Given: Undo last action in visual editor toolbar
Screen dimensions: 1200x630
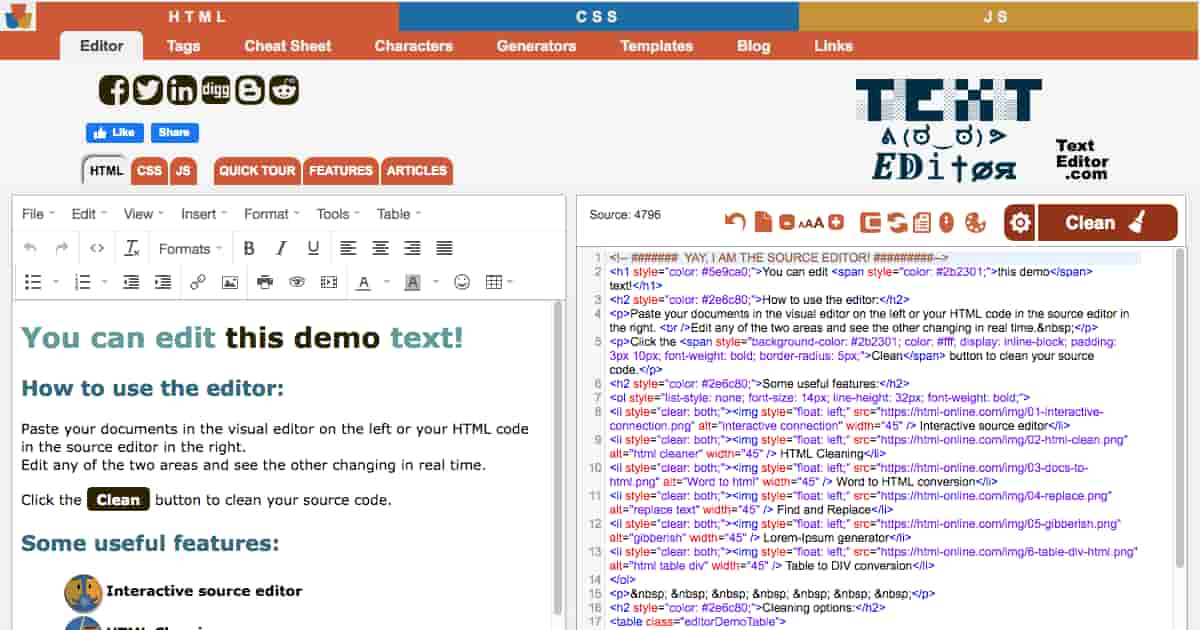Looking at the screenshot, I should [x=31, y=248].
